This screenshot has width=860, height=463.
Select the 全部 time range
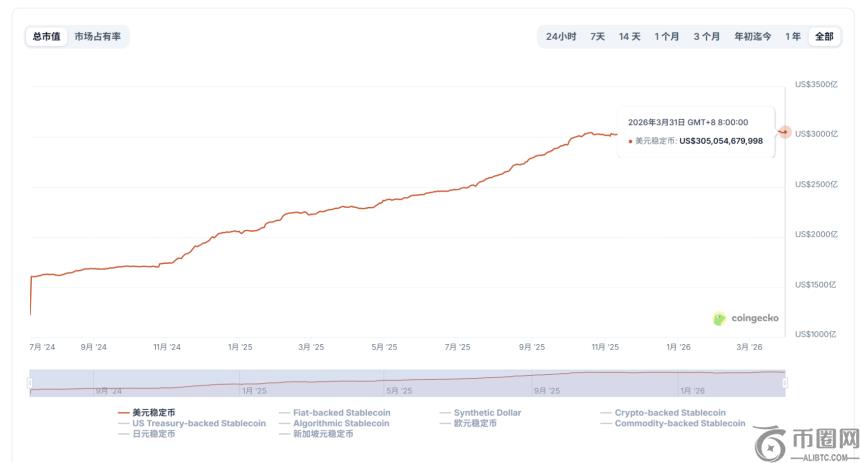click(x=824, y=36)
